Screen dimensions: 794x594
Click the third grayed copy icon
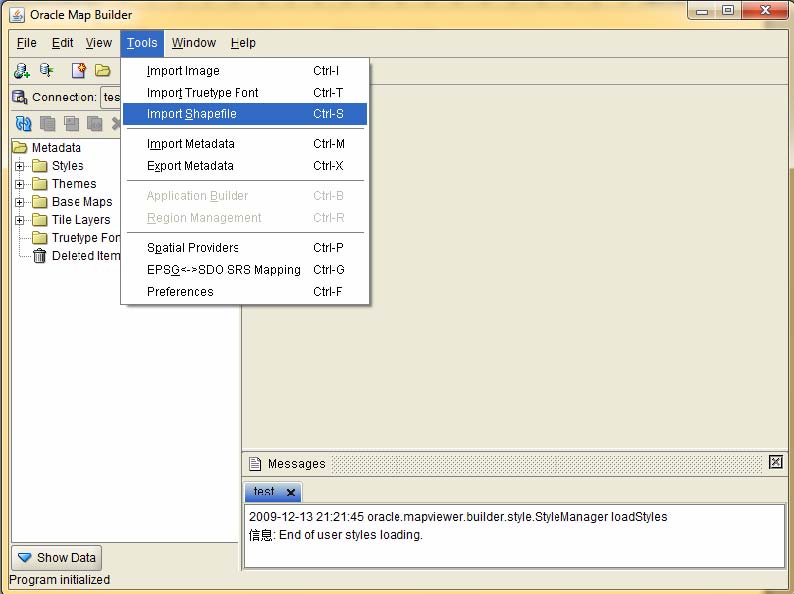tap(95, 123)
